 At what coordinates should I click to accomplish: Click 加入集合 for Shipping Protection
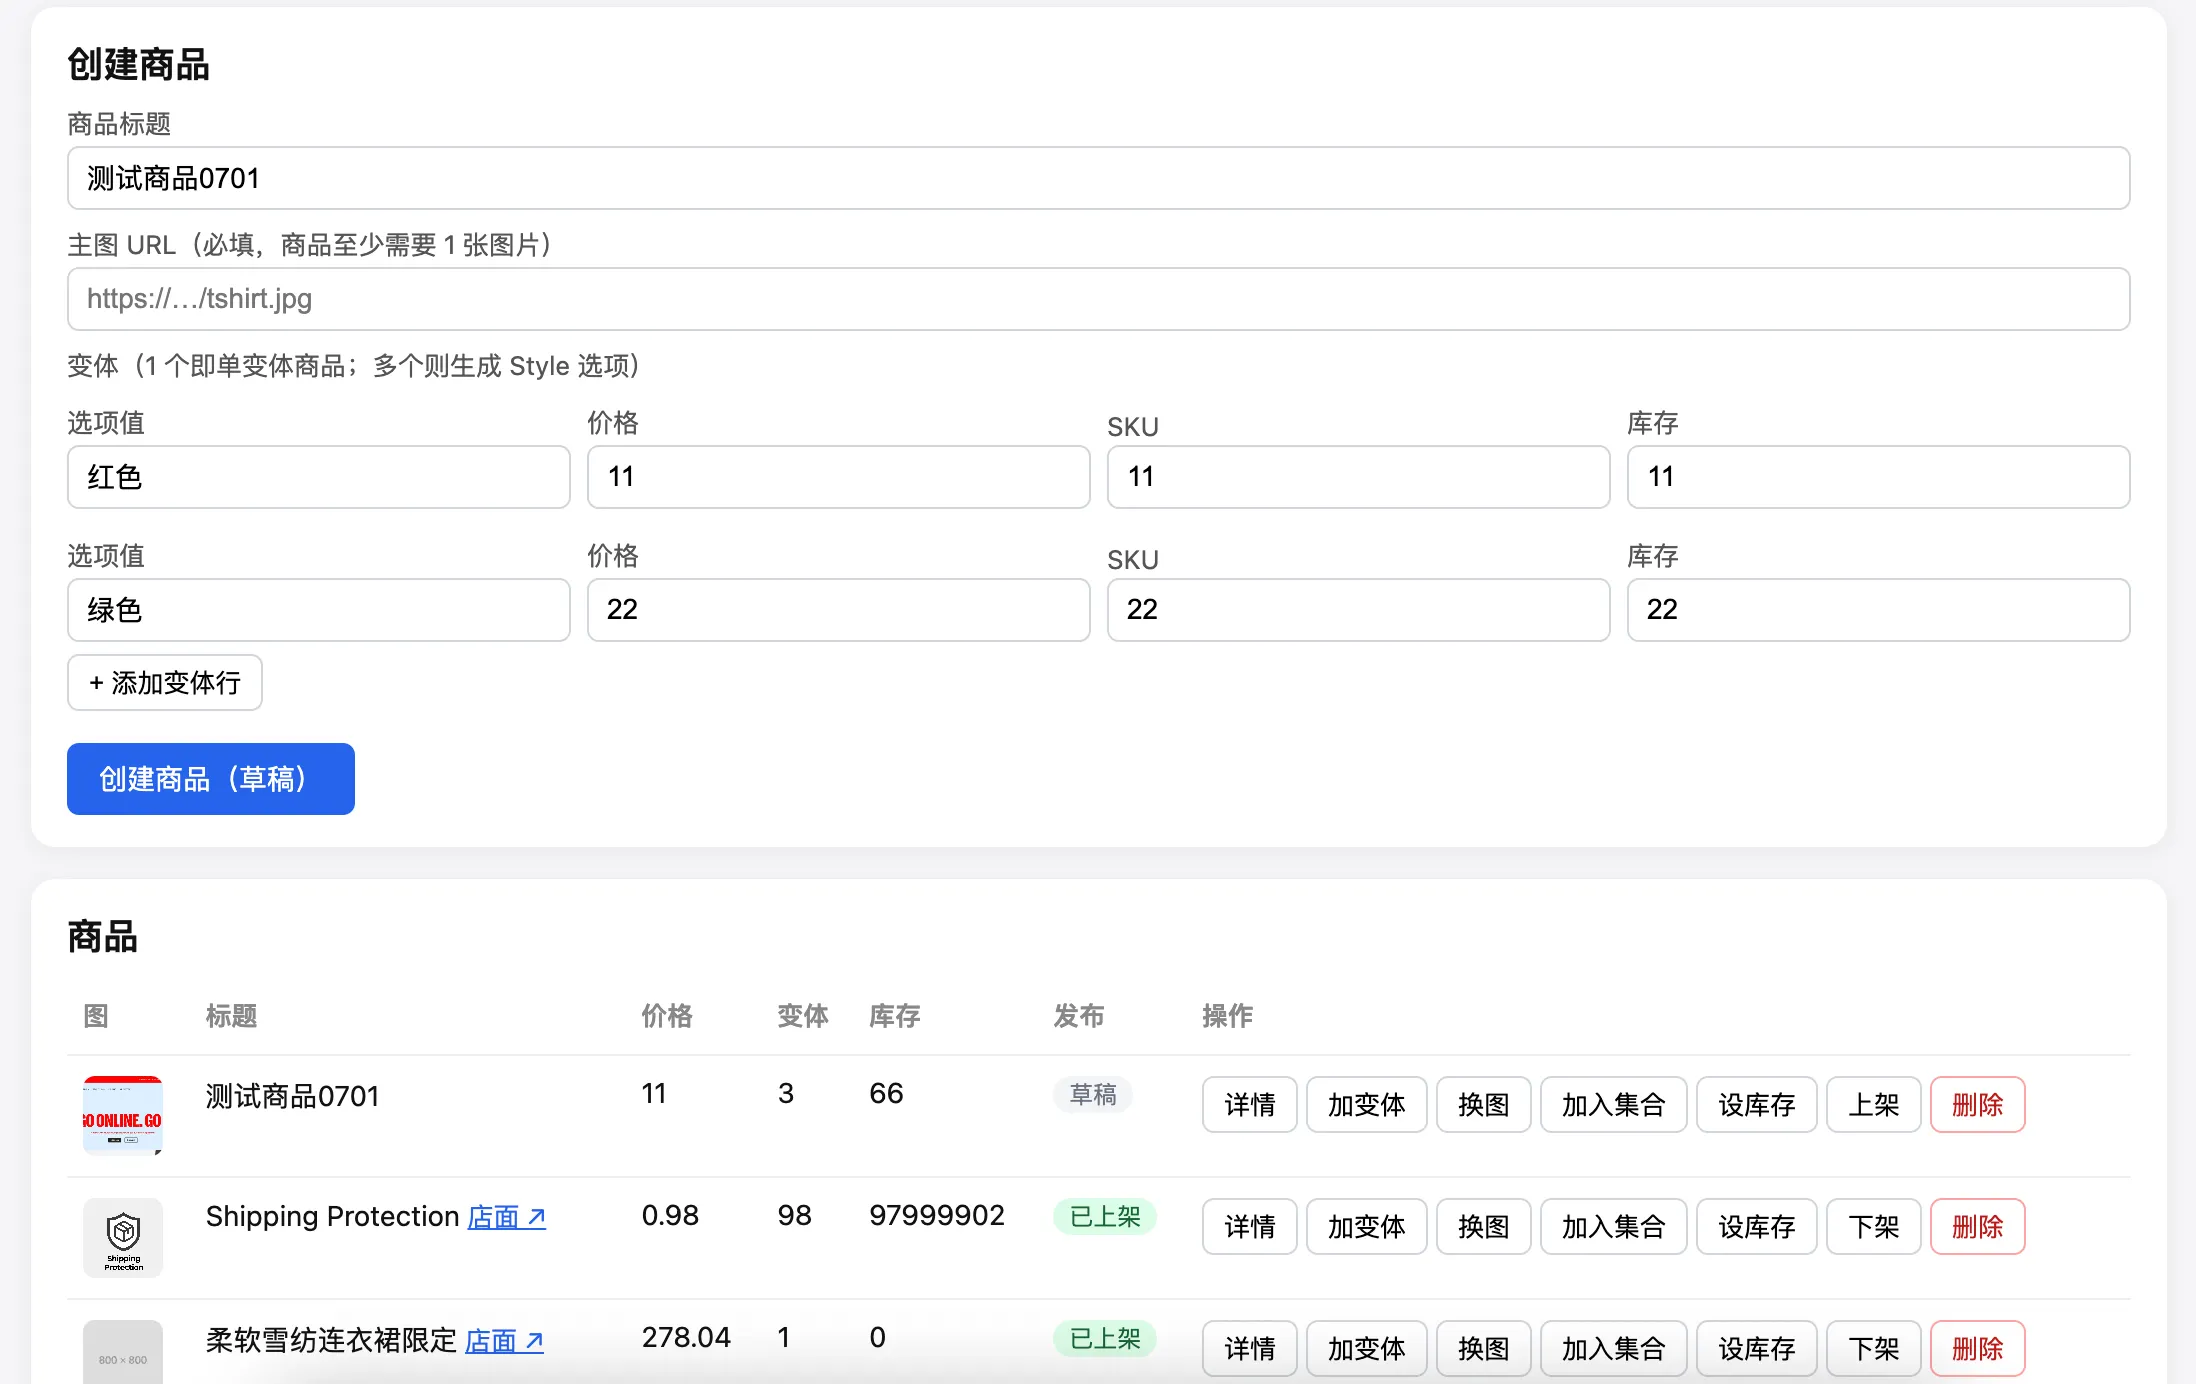[1614, 1227]
